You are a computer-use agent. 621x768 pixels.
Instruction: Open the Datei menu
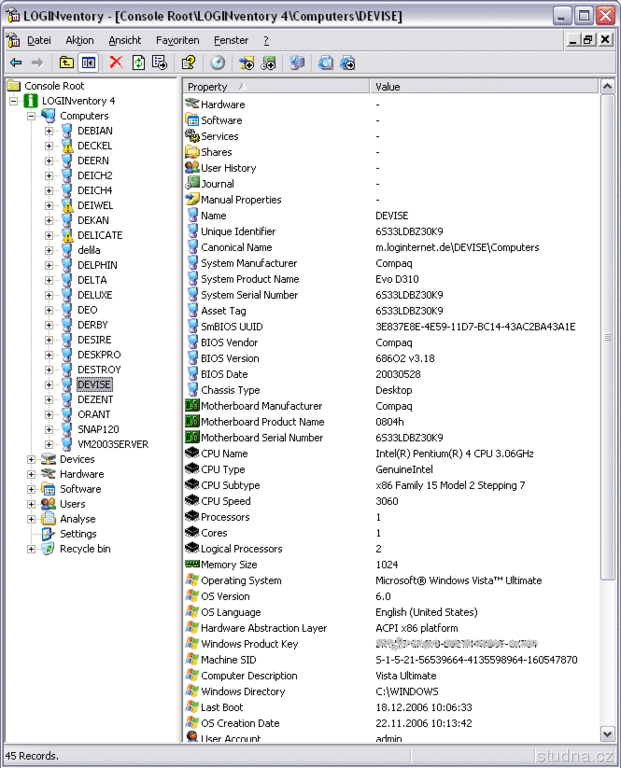click(39, 40)
